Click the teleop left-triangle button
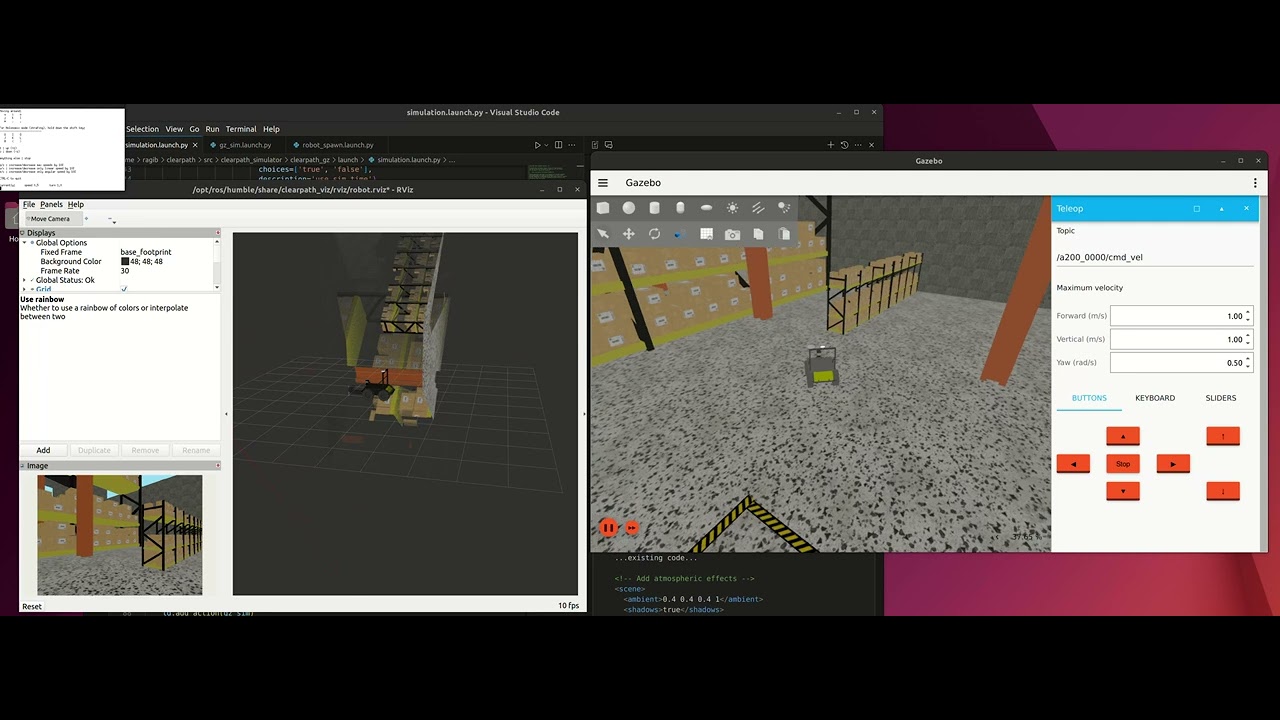This screenshot has width=1280, height=720. 1073,463
